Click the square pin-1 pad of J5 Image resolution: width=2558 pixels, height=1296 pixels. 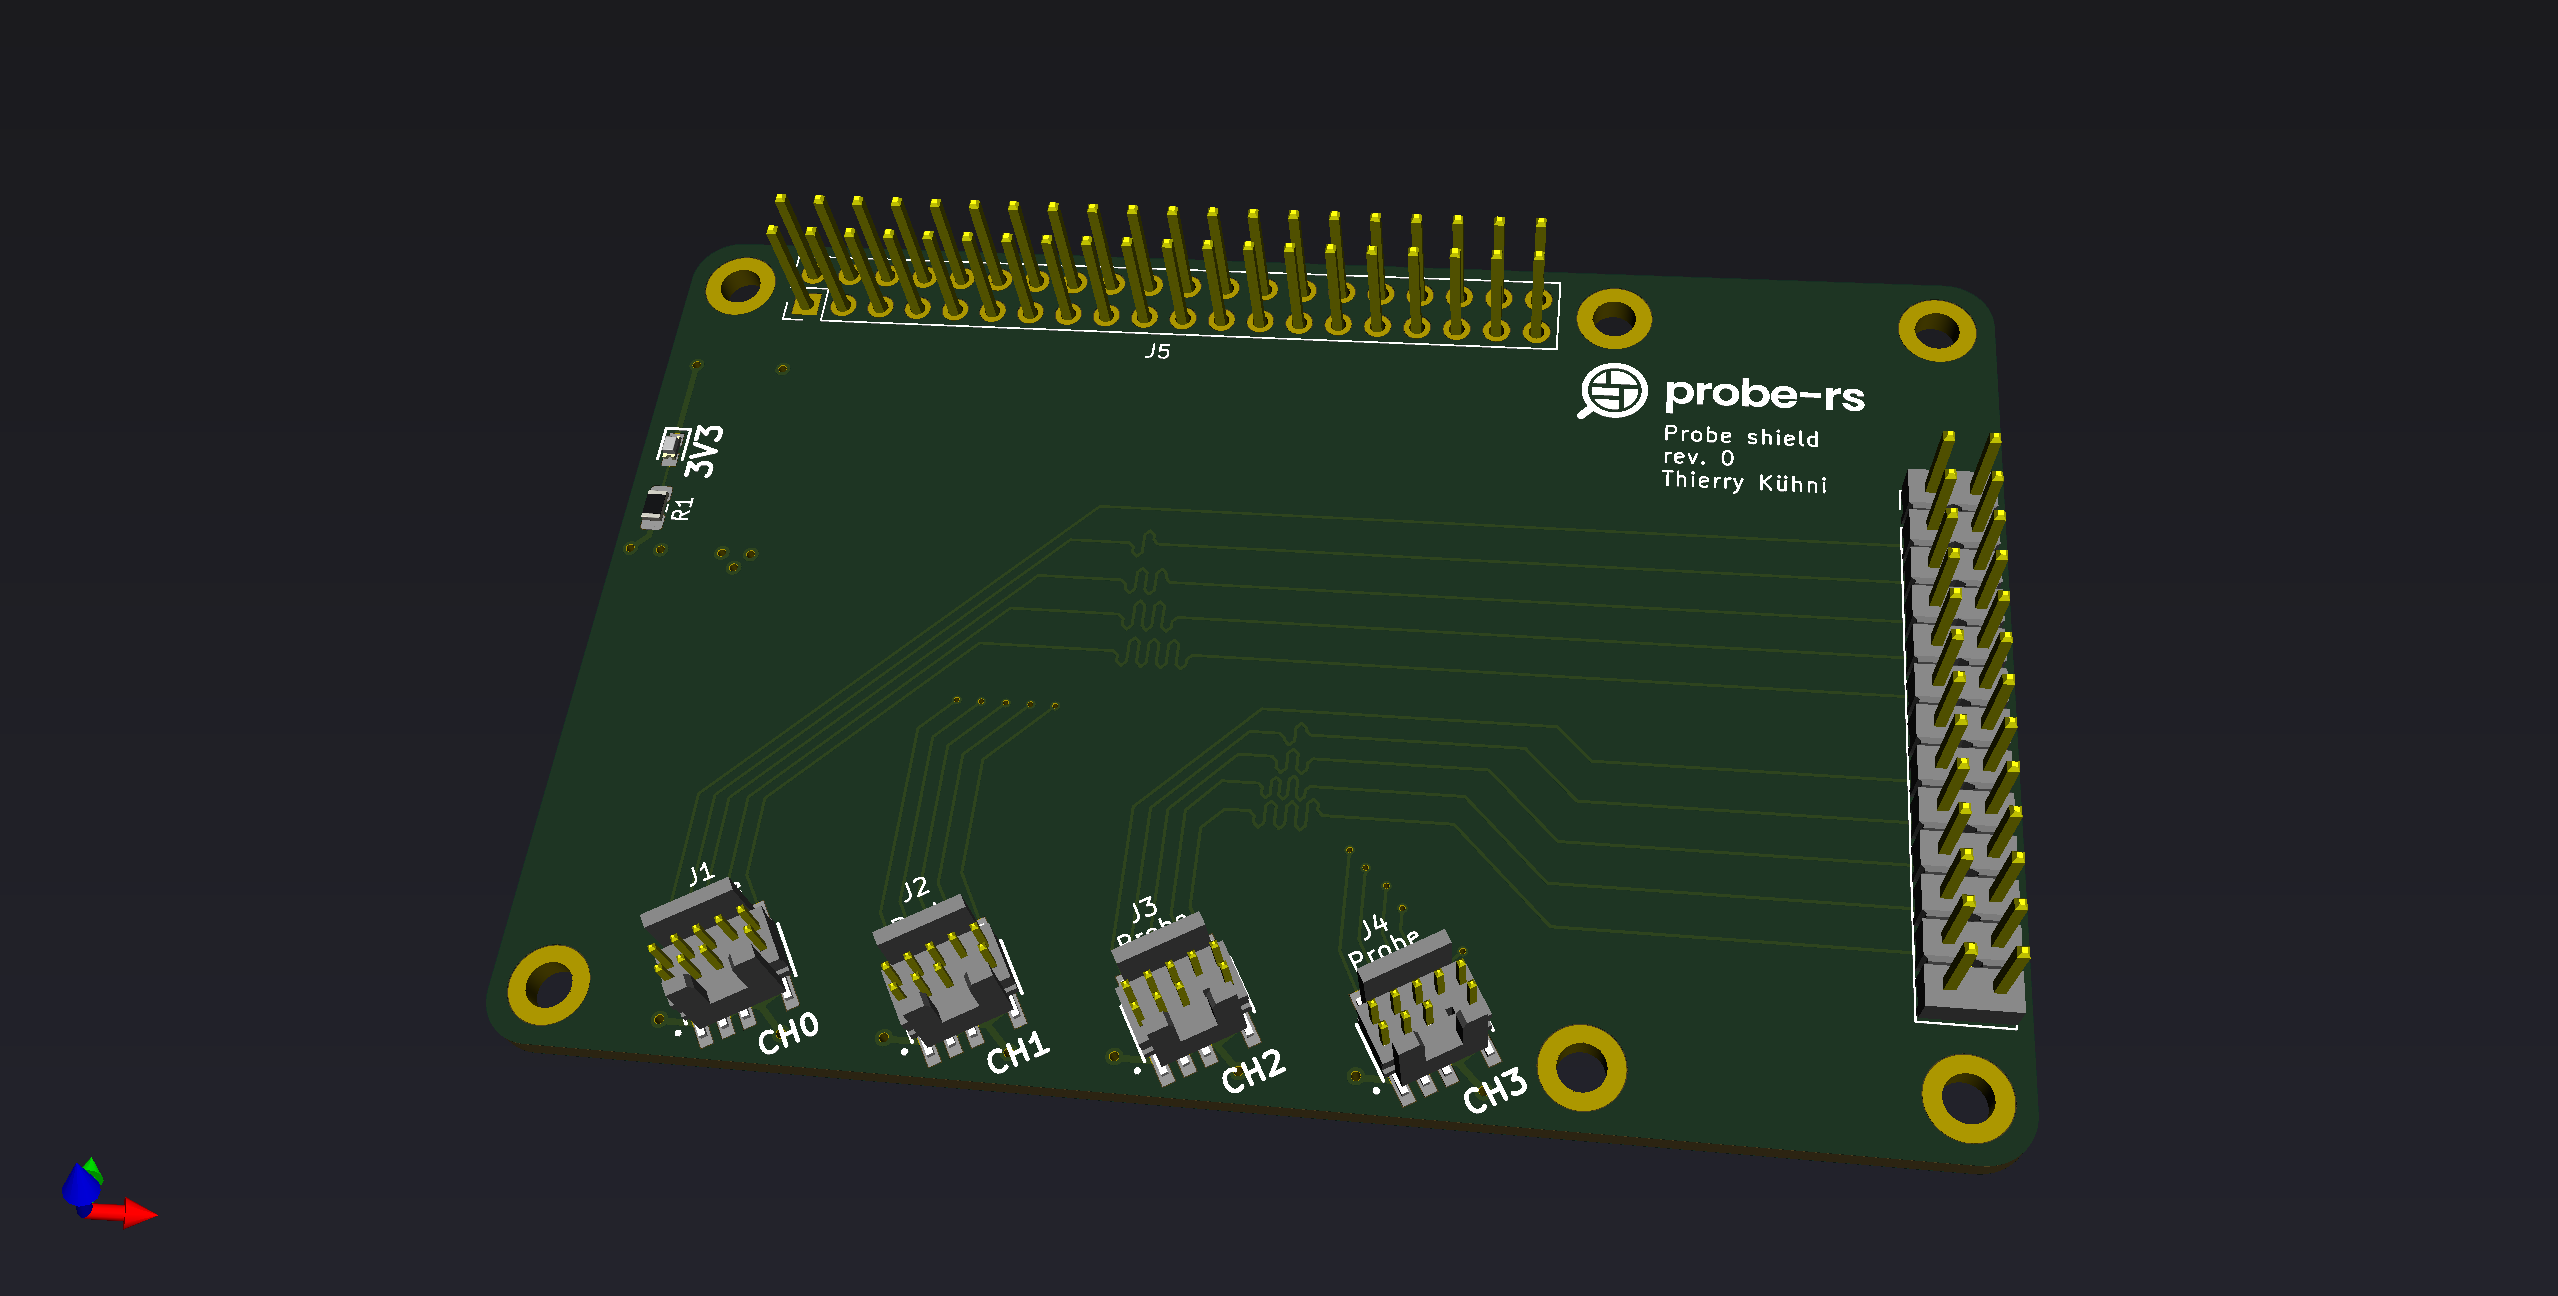coord(804,304)
